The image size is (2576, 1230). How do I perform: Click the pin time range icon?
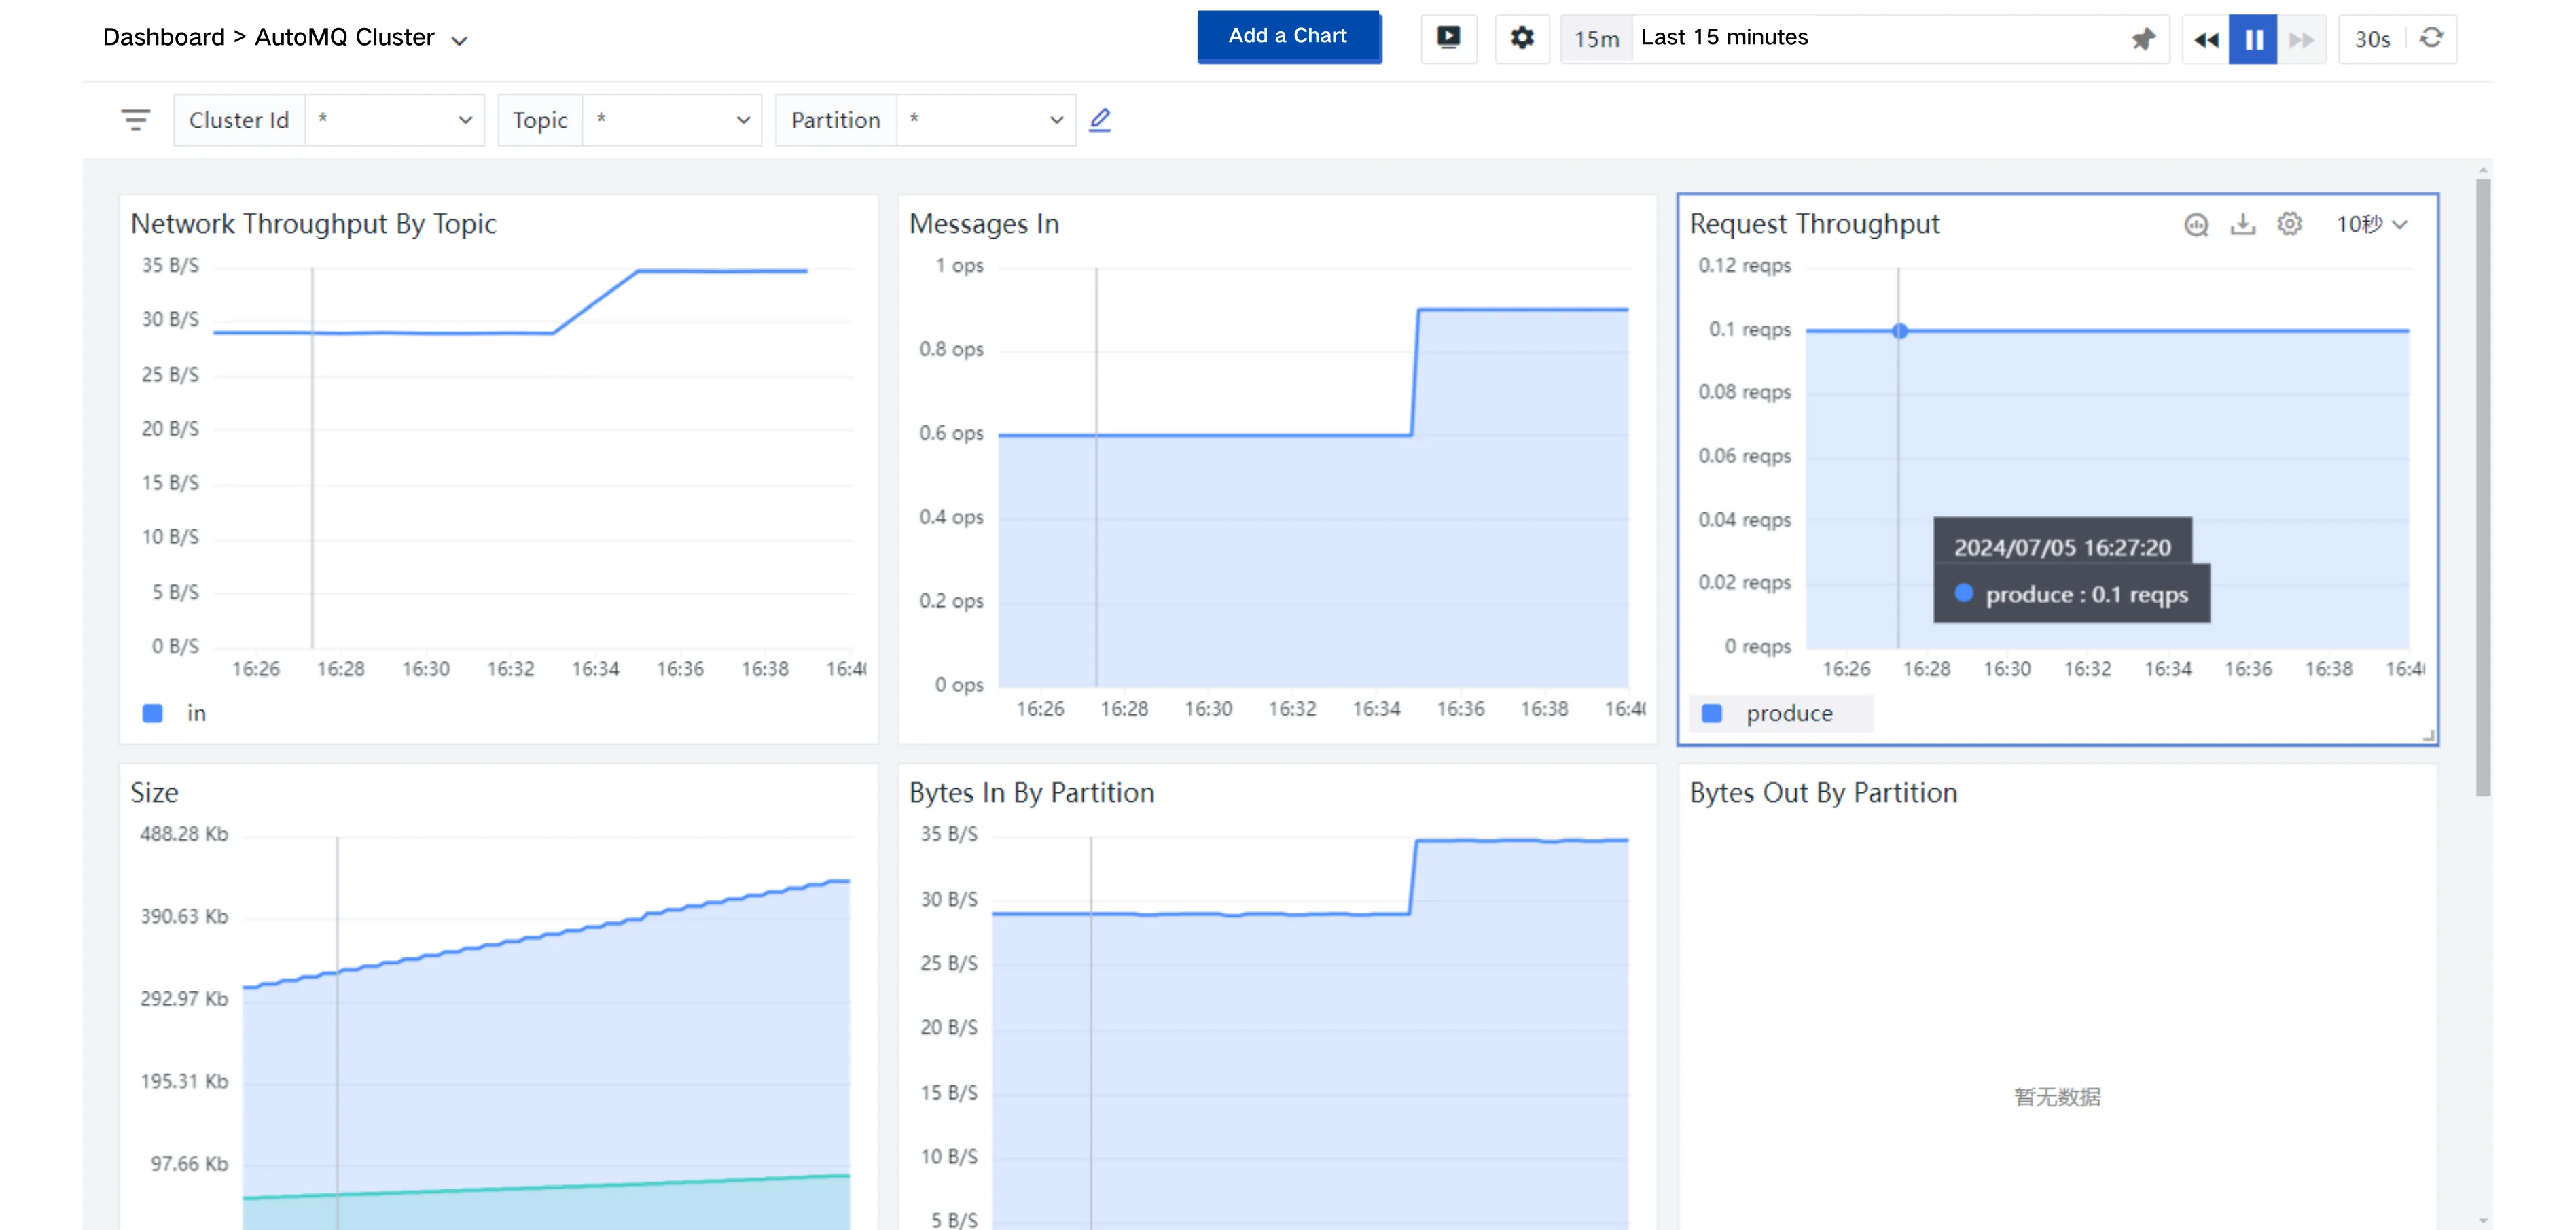tap(2142, 39)
